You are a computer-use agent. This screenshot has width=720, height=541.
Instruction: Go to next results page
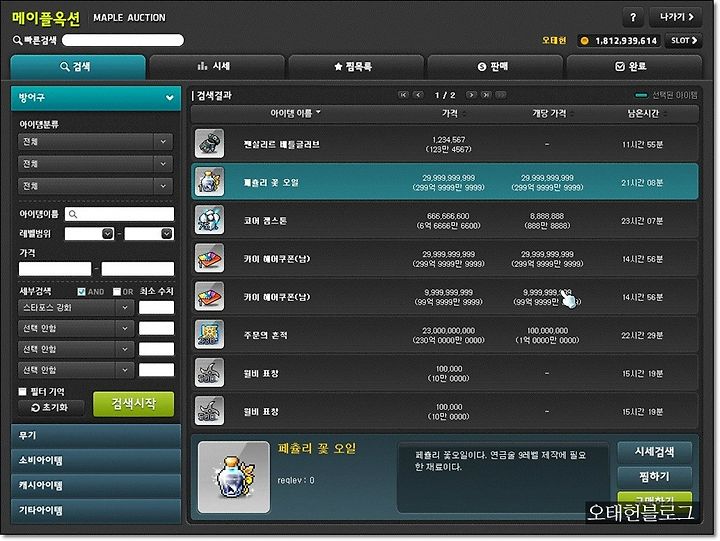click(x=471, y=95)
